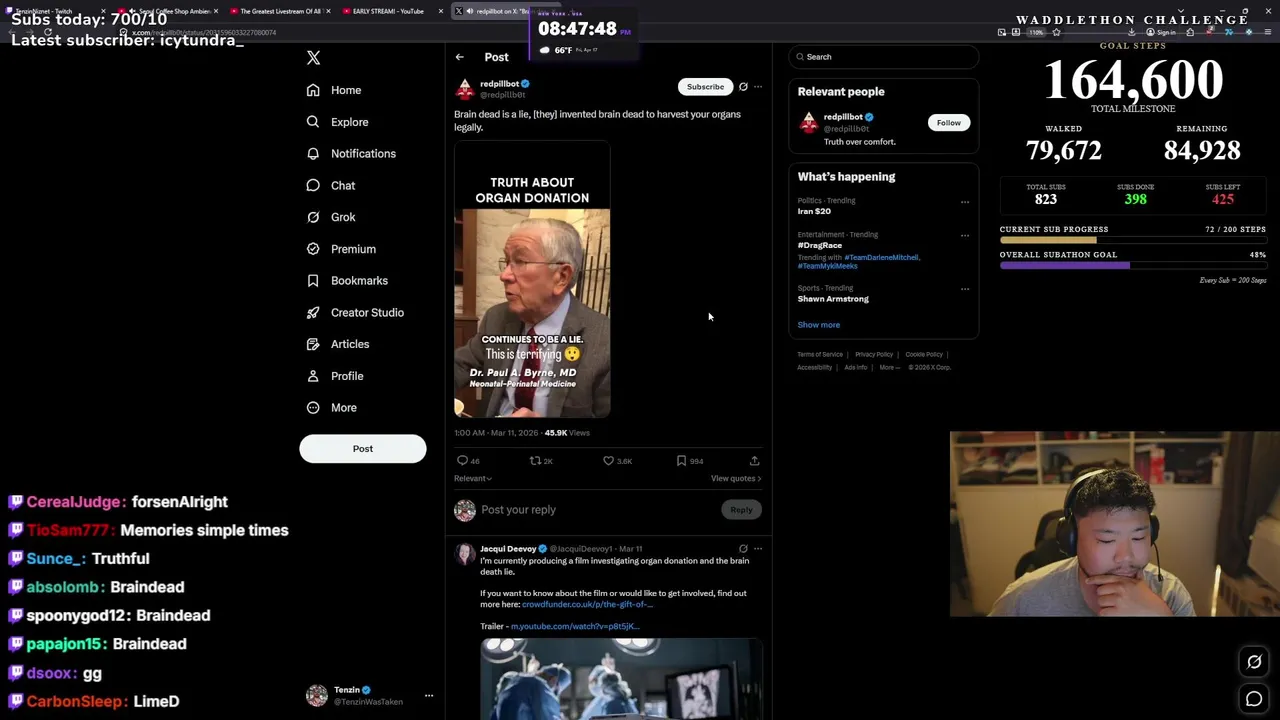1280x720 pixels.
Task: Click the Reply button
Action: [x=741, y=510]
